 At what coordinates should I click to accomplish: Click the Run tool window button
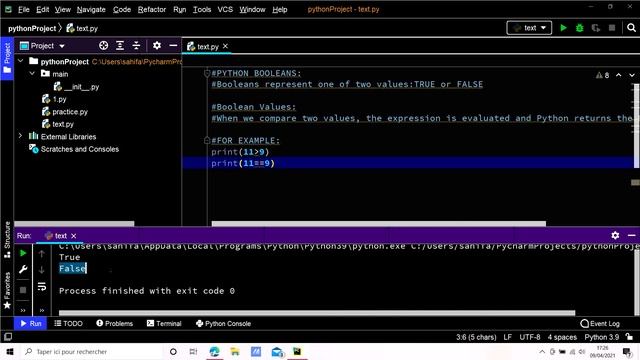tap(31, 324)
